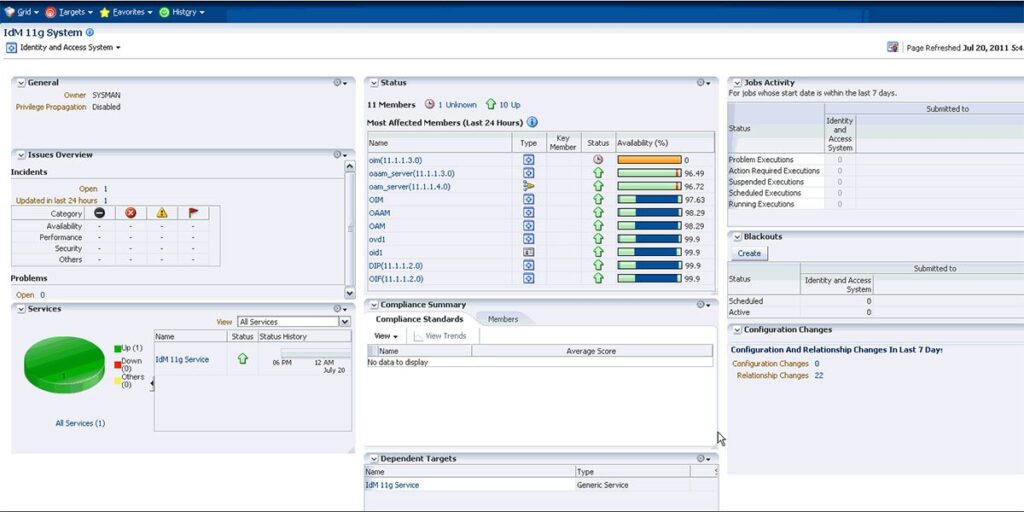This screenshot has height=512, width=1024.
Task: Collapse the Dependent Targets panel
Action: [374, 459]
